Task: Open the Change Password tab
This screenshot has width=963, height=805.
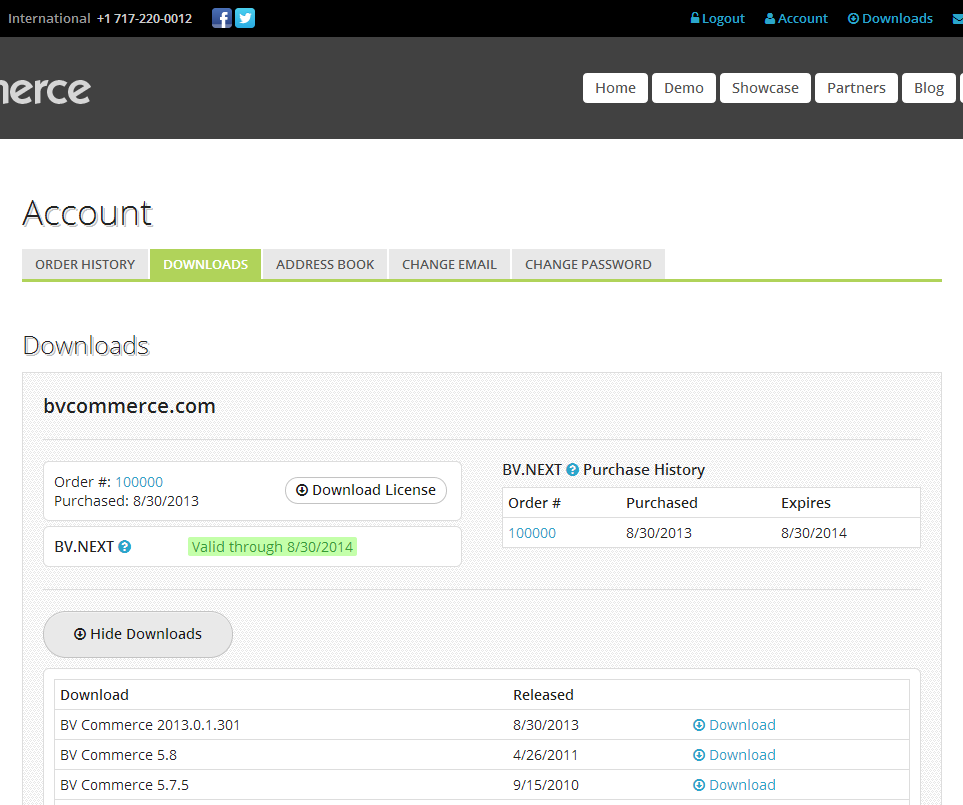Action: point(588,265)
